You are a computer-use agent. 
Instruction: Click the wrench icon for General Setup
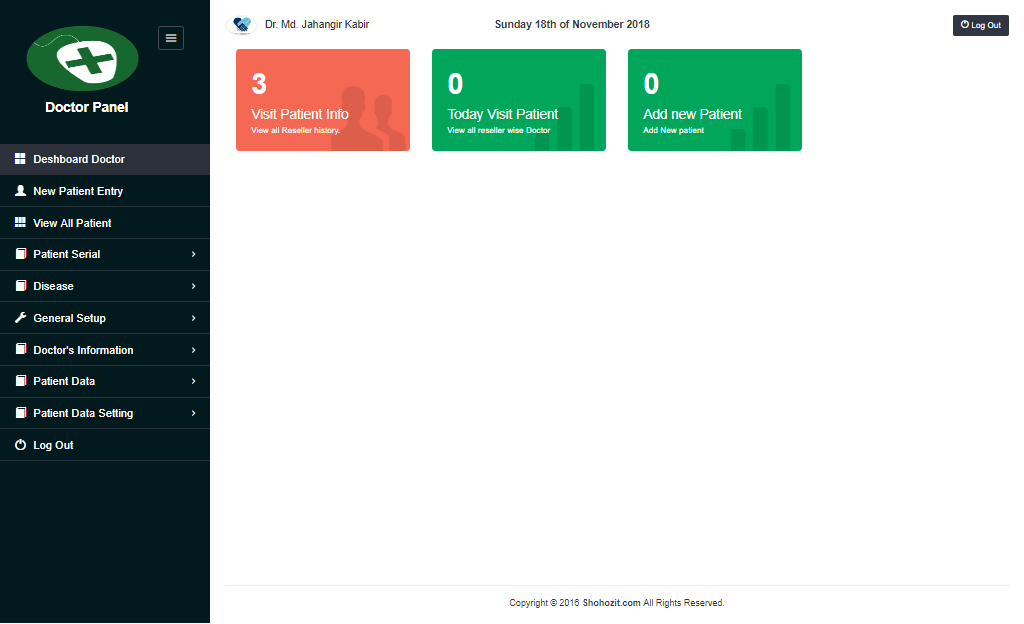pos(20,318)
